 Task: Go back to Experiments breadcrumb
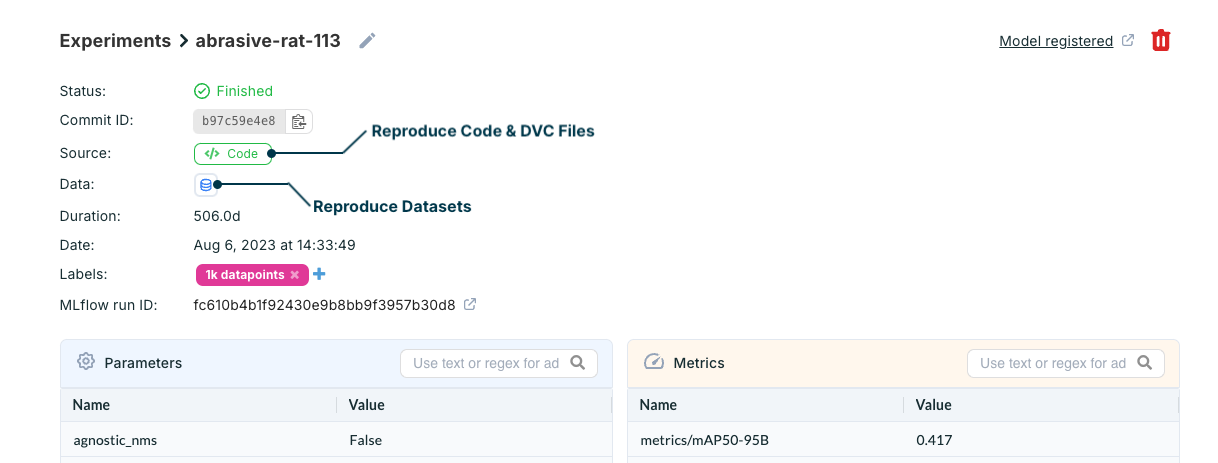(x=115, y=41)
